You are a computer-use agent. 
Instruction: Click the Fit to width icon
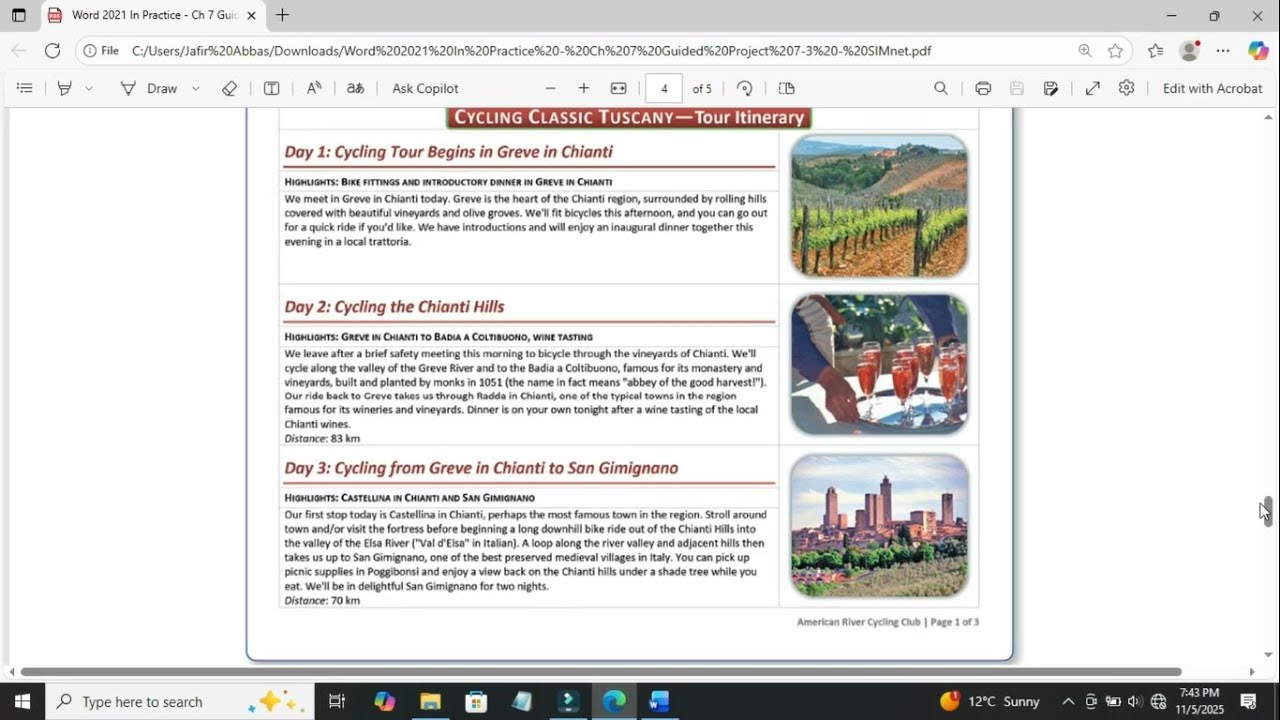pyautogui.click(x=619, y=88)
